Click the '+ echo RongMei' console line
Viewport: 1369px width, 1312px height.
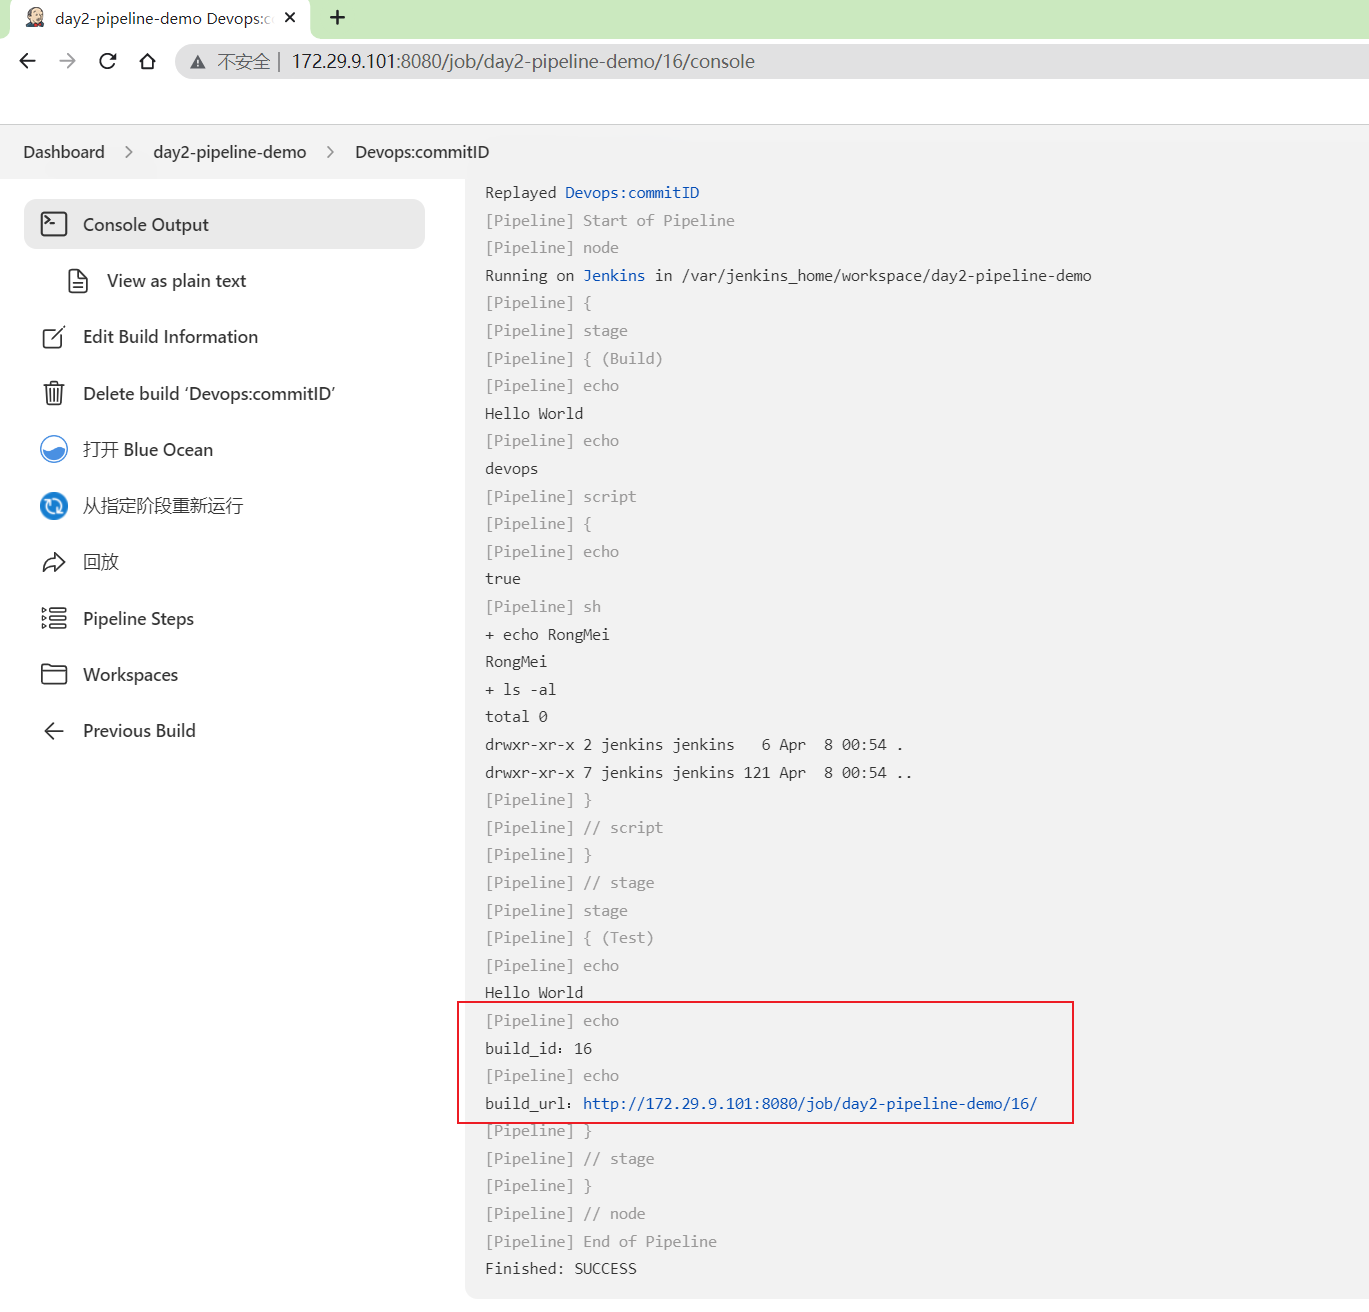547,635
